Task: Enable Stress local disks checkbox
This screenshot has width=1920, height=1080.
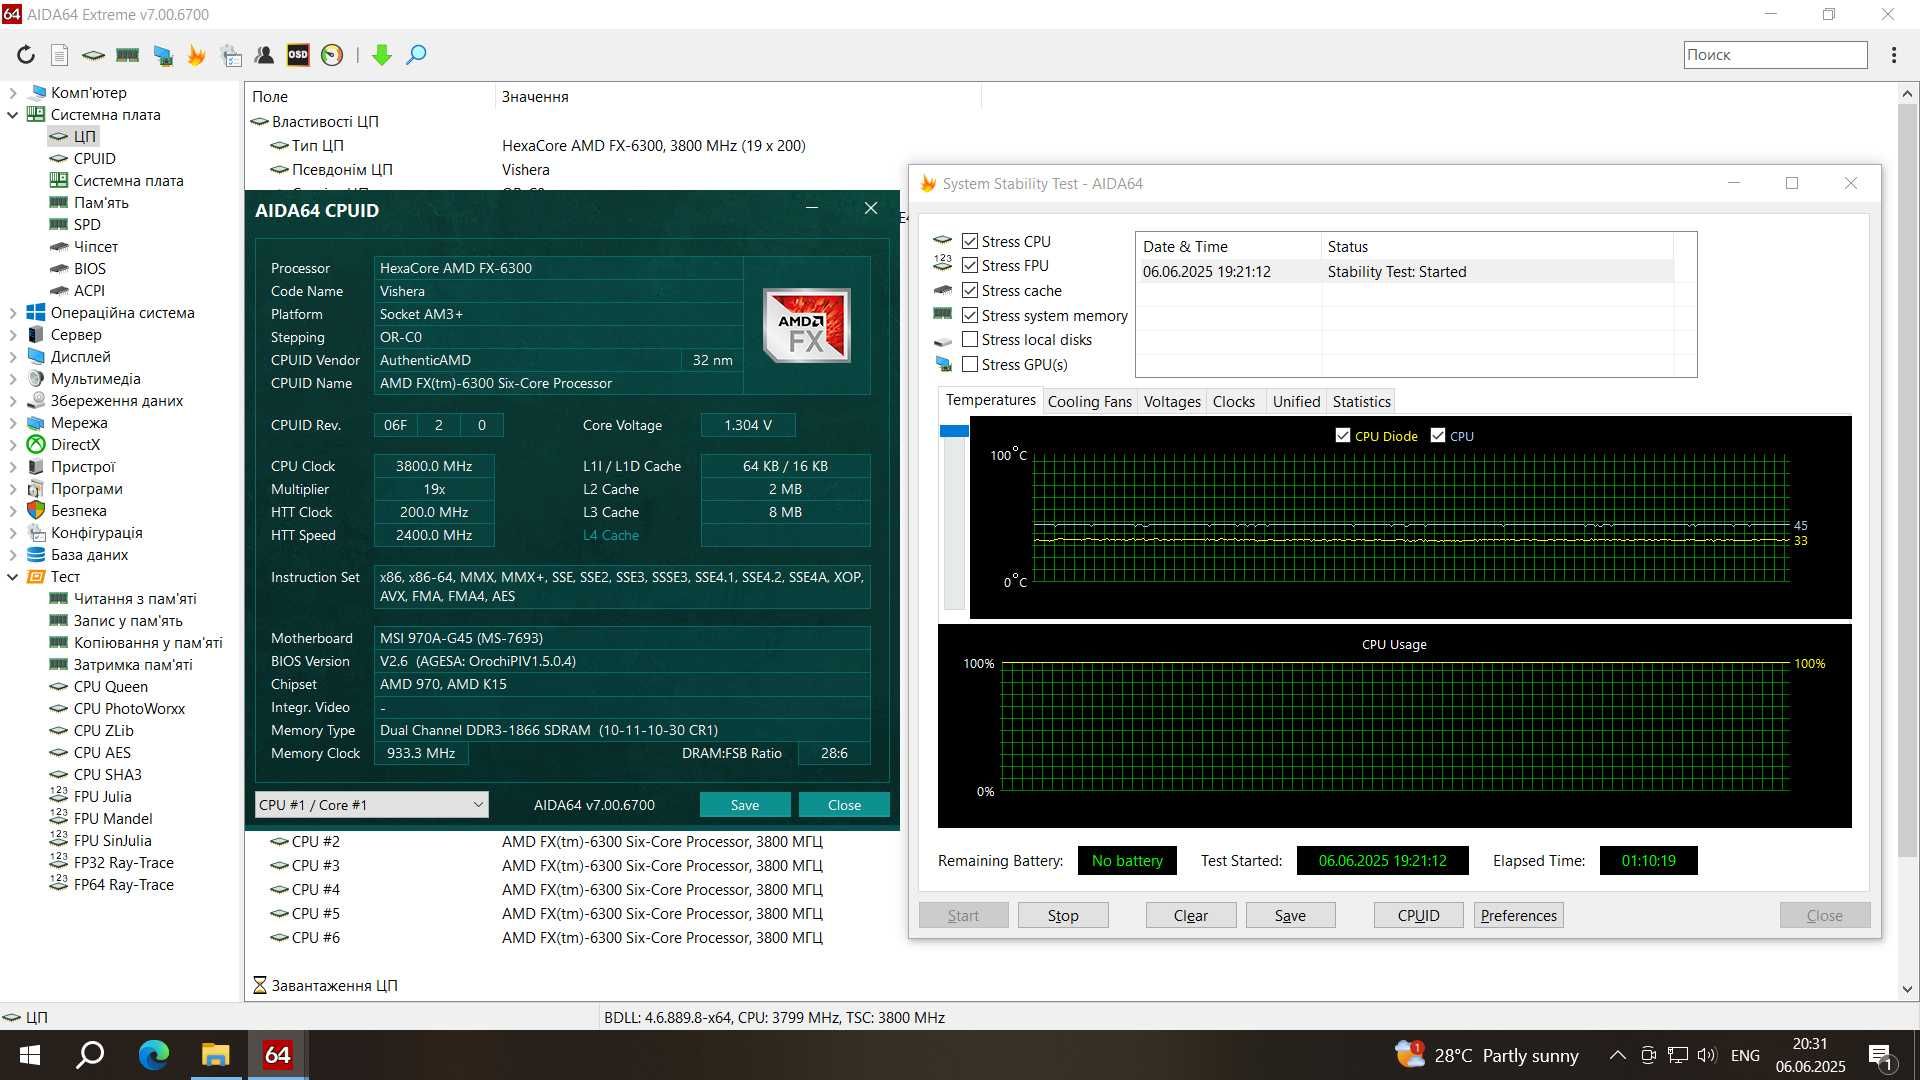Action: click(x=970, y=339)
